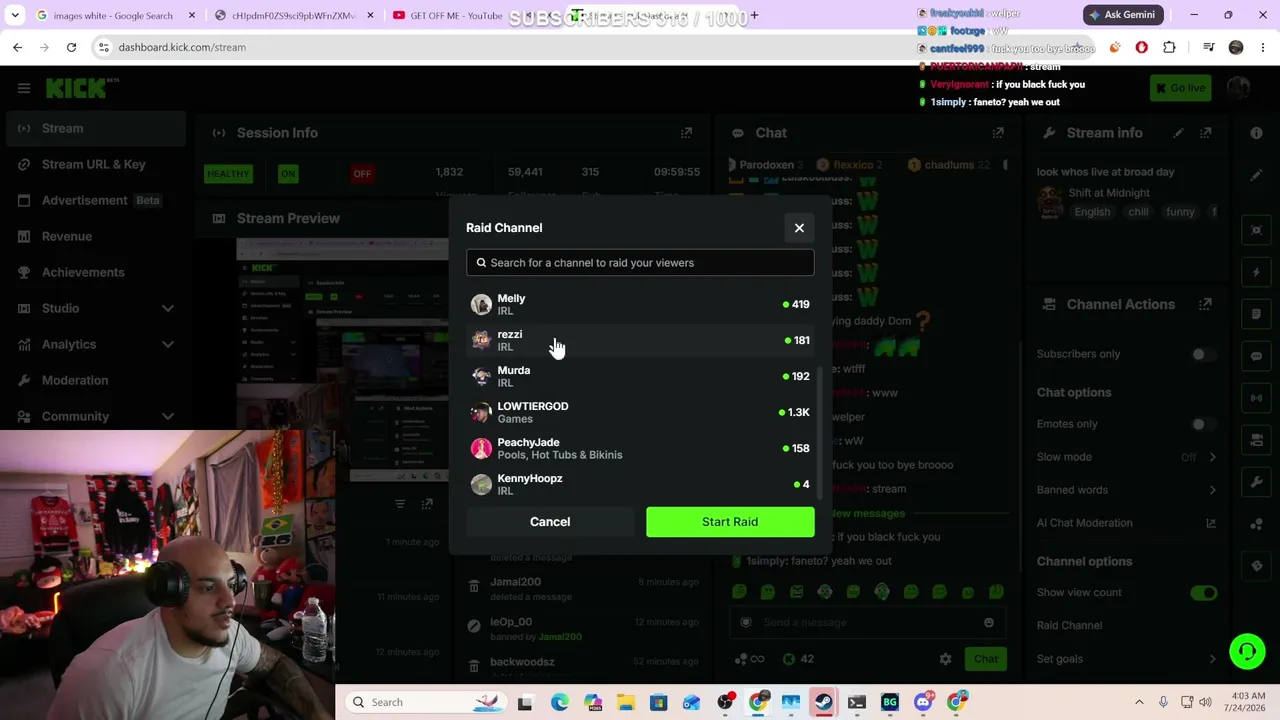Open File Explorer from the taskbar
The image size is (1280, 720).
pos(626,702)
